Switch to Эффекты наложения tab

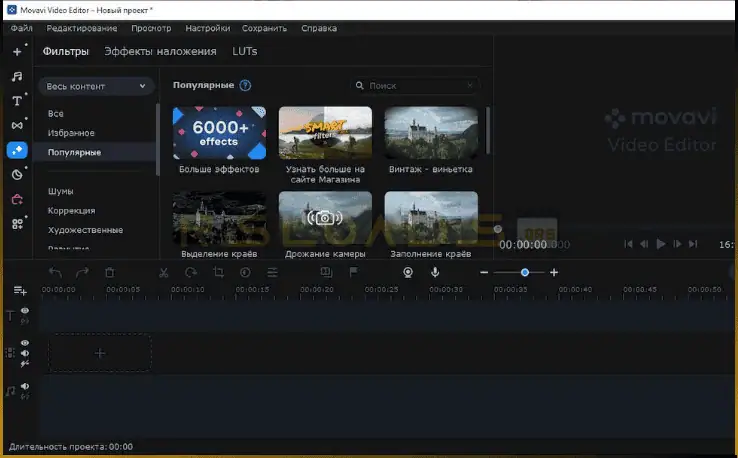160,51
